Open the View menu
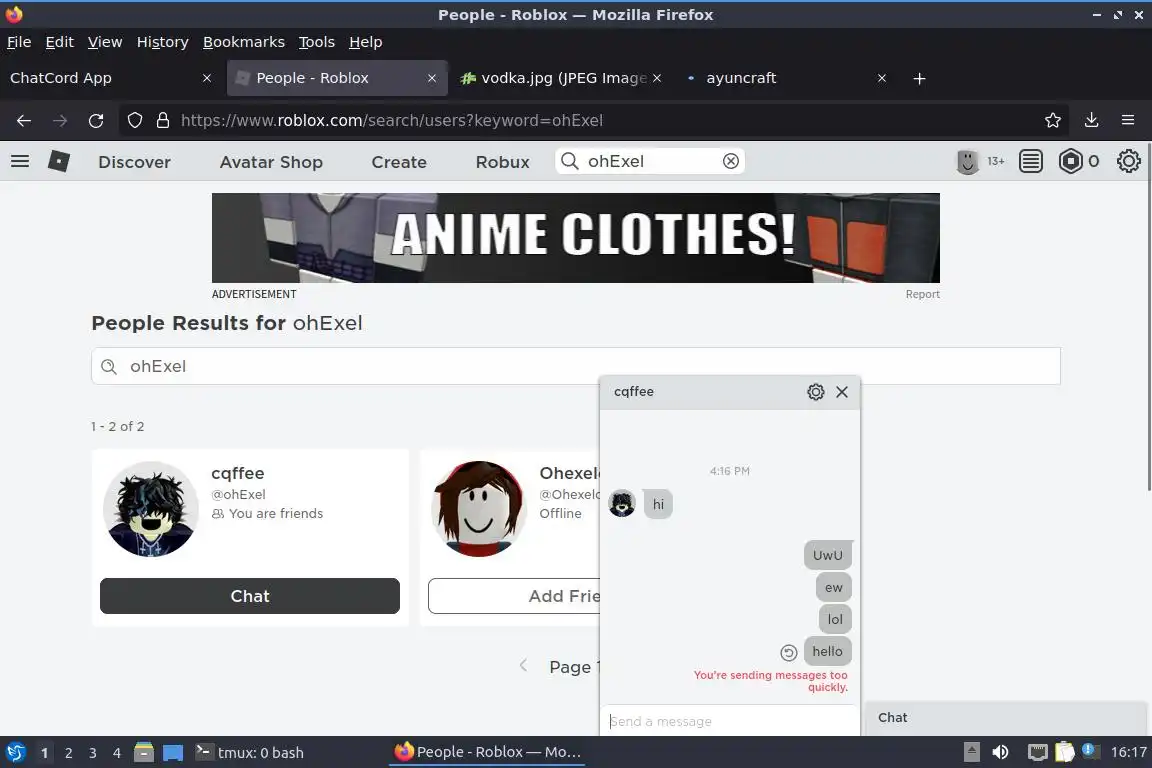Viewport: 1152px width, 768px height. click(x=105, y=42)
